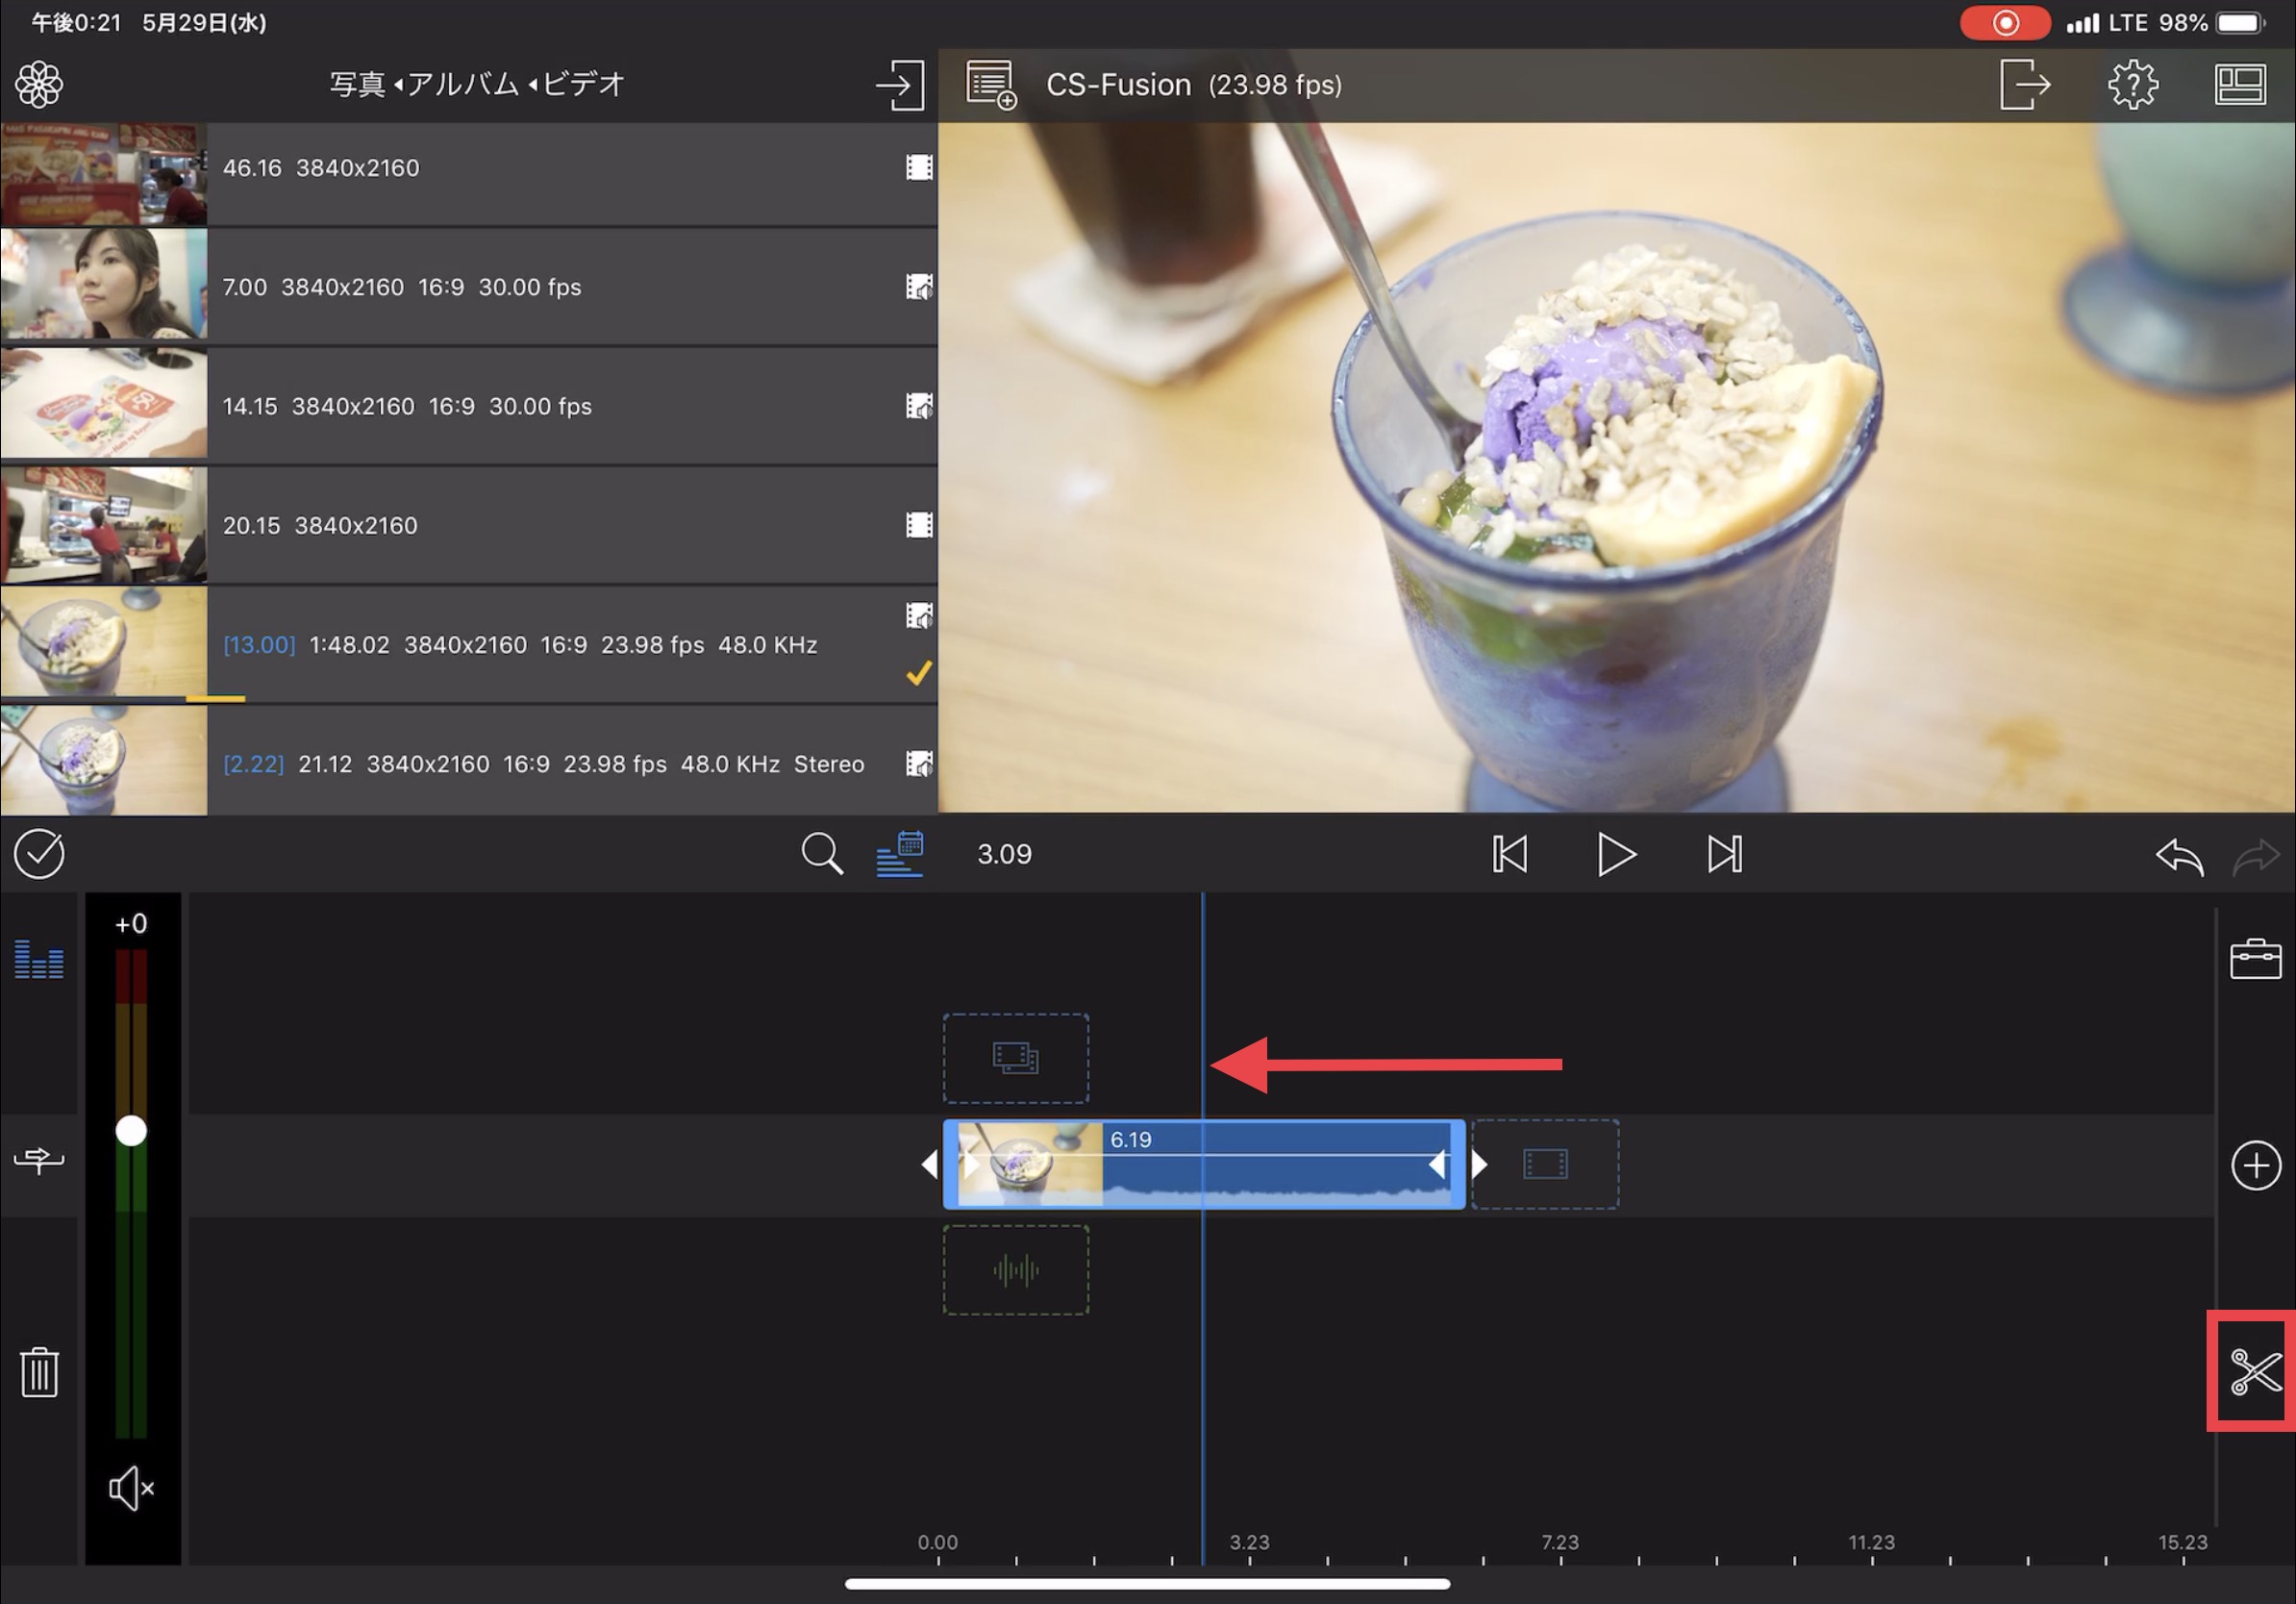Open the timeline calendar view tab
This screenshot has width=2296, height=1604.
click(900, 854)
